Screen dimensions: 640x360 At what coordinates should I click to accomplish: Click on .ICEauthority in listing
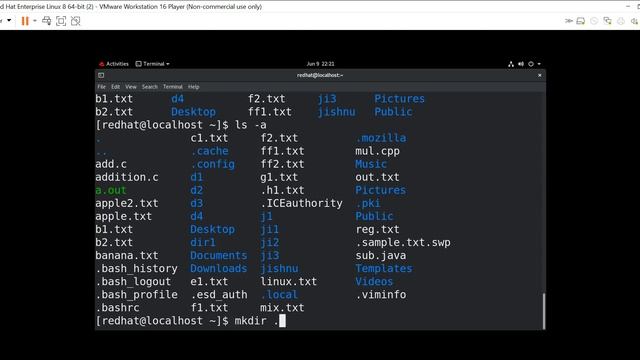coord(302,203)
